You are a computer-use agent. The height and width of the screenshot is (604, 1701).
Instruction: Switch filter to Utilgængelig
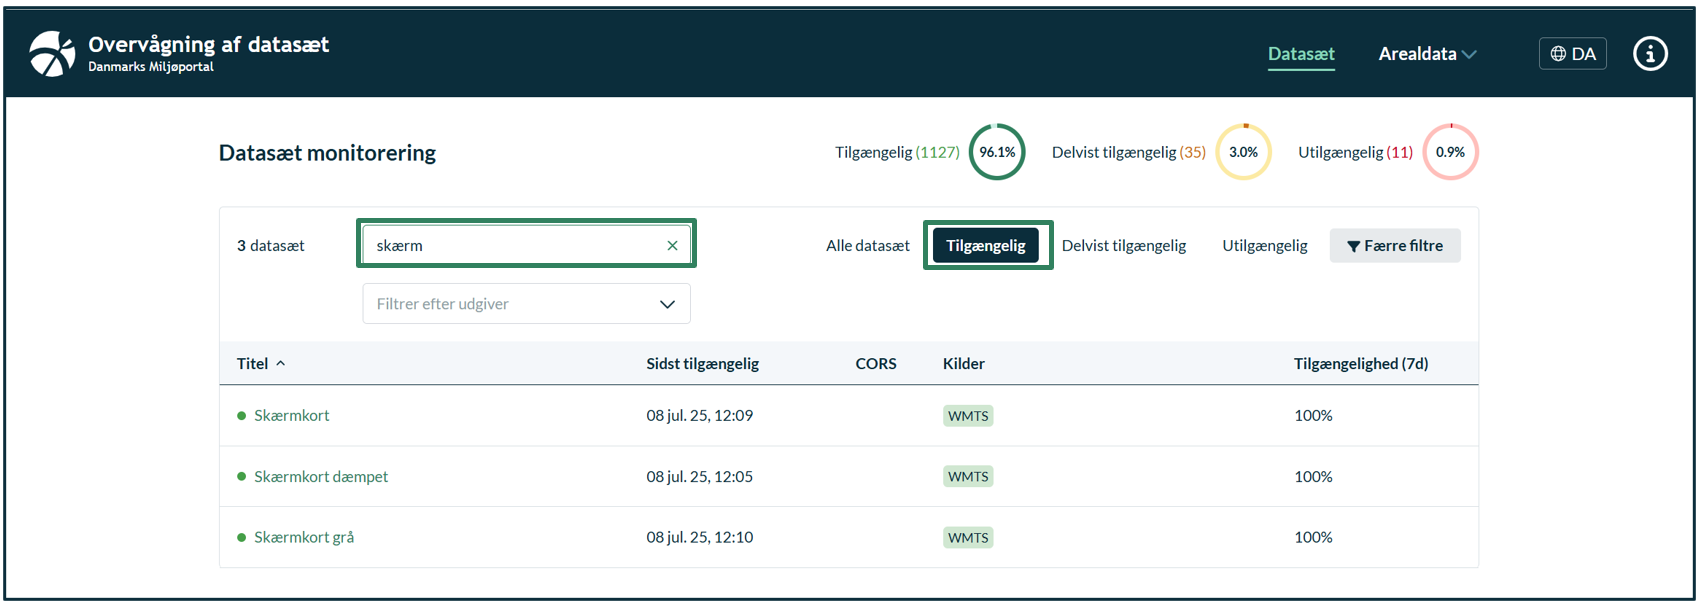point(1264,246)
